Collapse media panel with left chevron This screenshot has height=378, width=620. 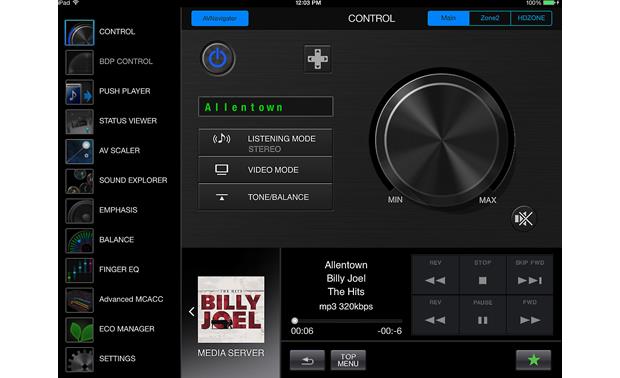191,312
